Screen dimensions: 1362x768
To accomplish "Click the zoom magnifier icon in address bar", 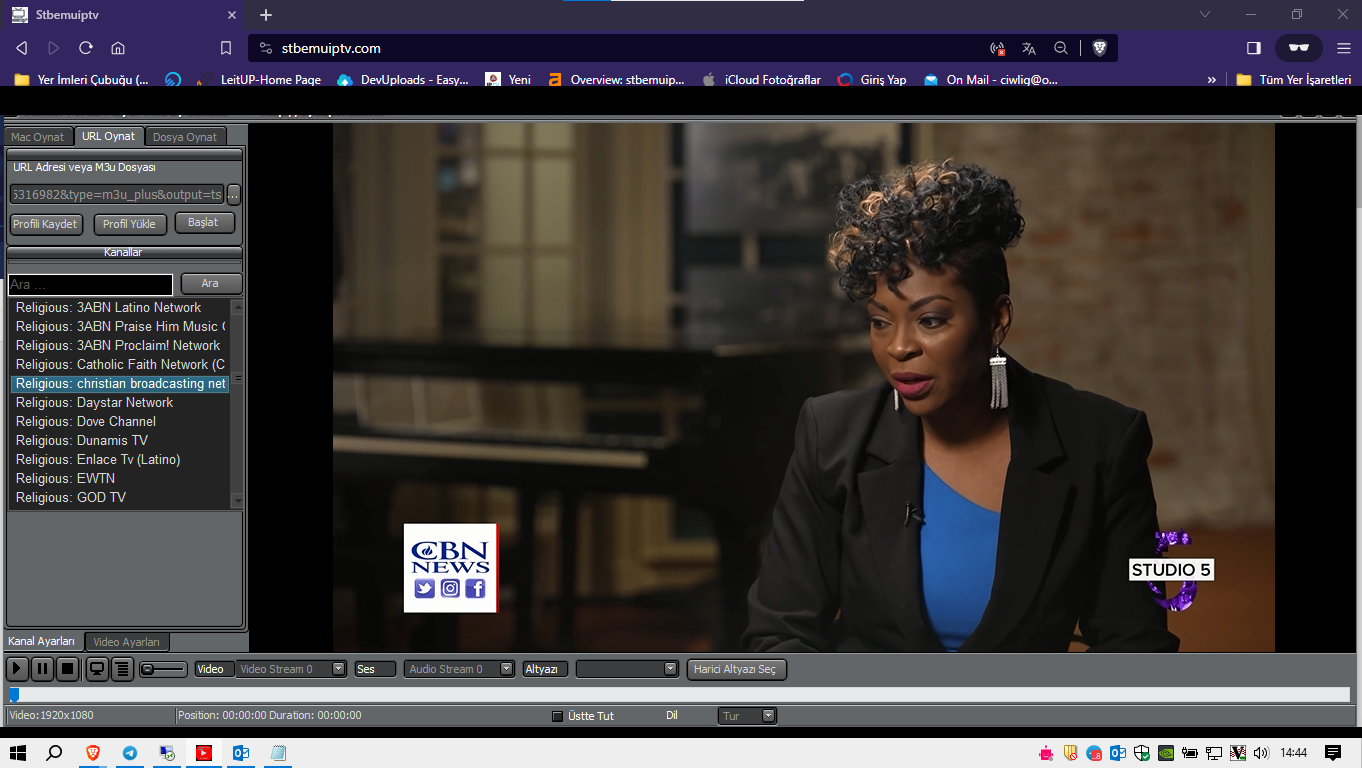I will (x=1061, y=48).
